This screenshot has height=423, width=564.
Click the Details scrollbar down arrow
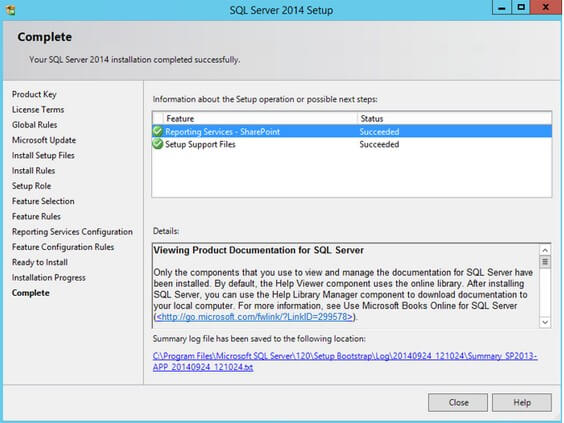(x=545, y=322)
